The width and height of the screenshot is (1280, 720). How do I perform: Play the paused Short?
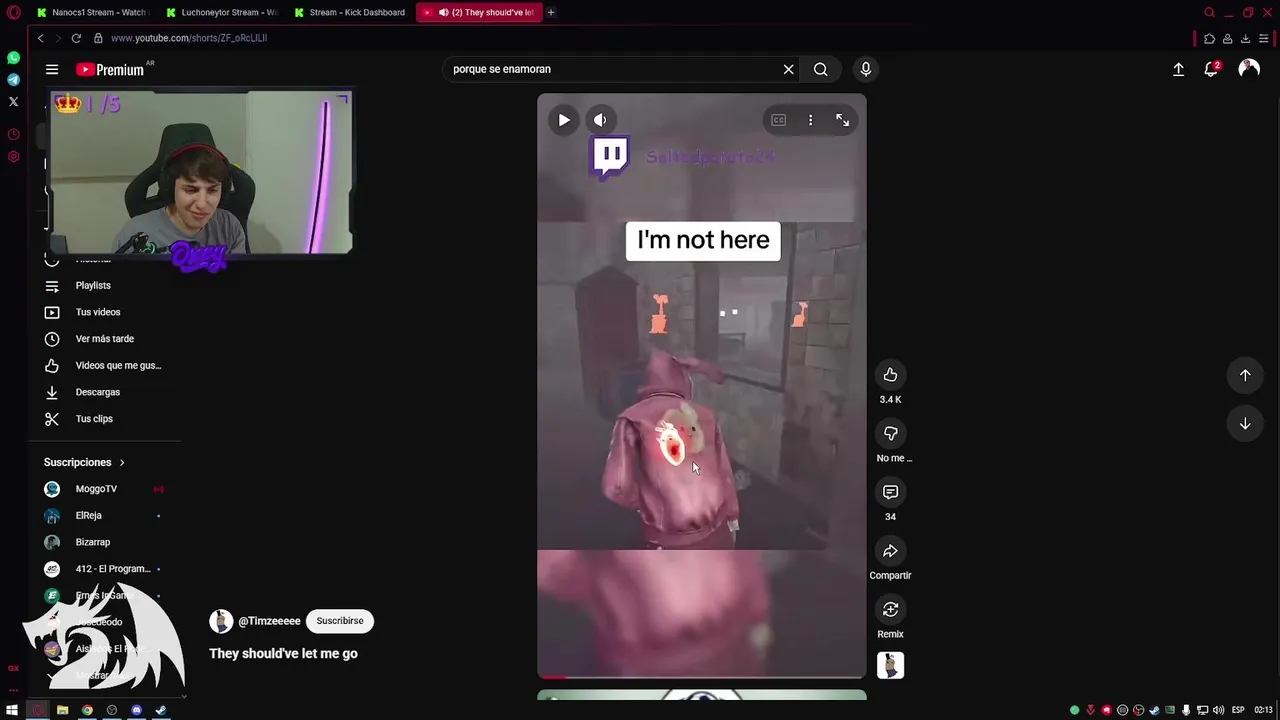click(564, 120)
